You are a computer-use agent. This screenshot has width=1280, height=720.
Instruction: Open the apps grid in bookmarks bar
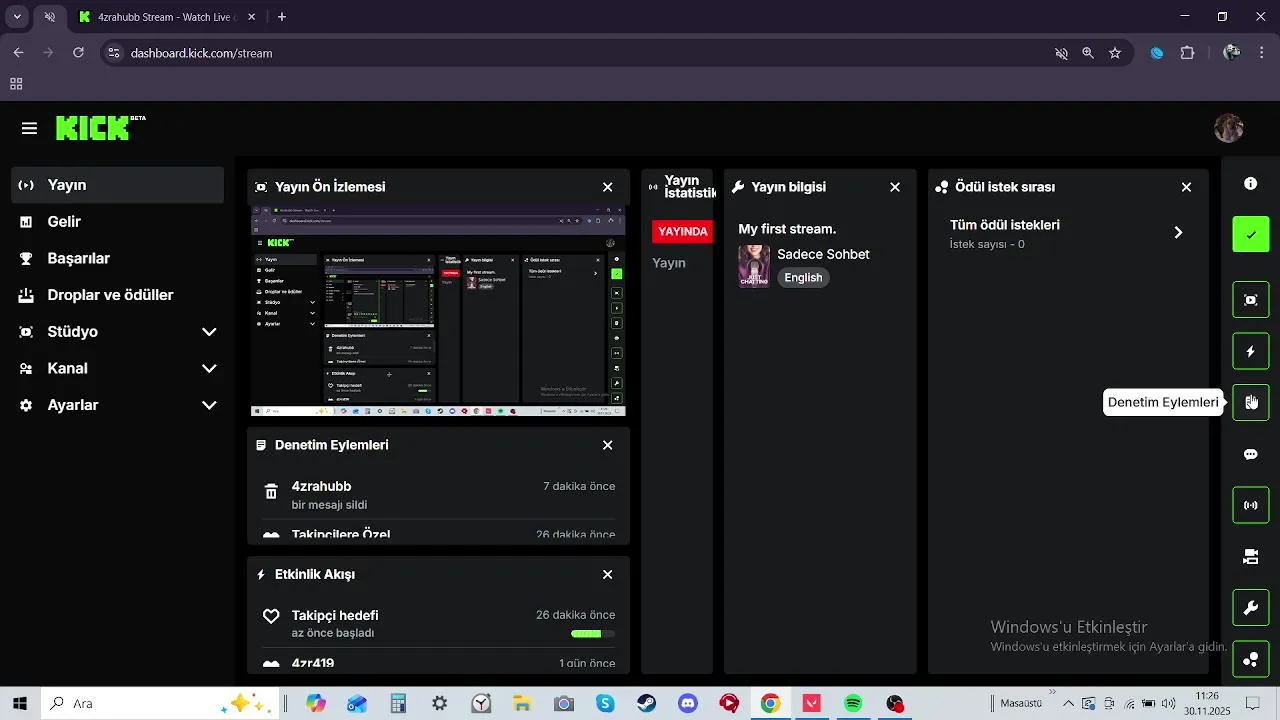16,84
